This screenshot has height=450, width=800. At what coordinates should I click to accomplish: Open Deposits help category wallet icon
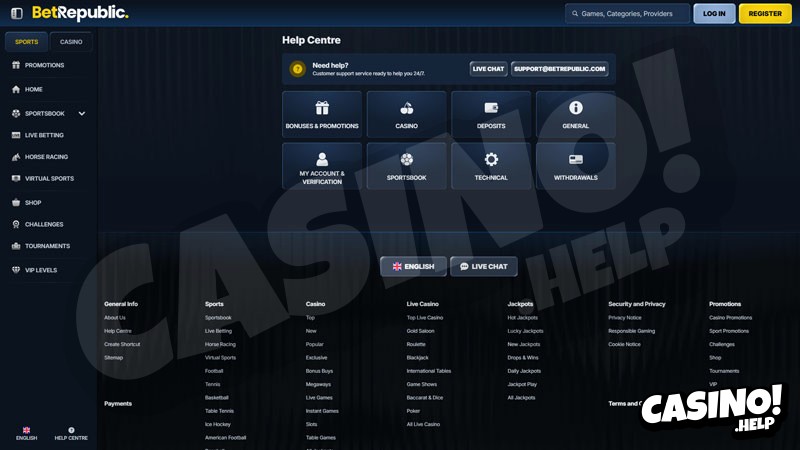pos(491,114)
